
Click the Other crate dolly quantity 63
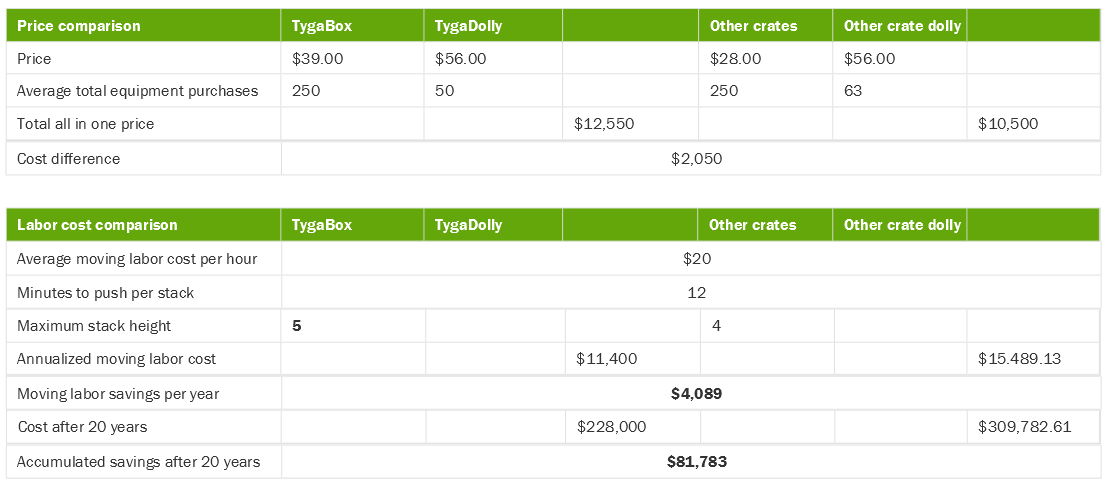[x=853, y=91]
